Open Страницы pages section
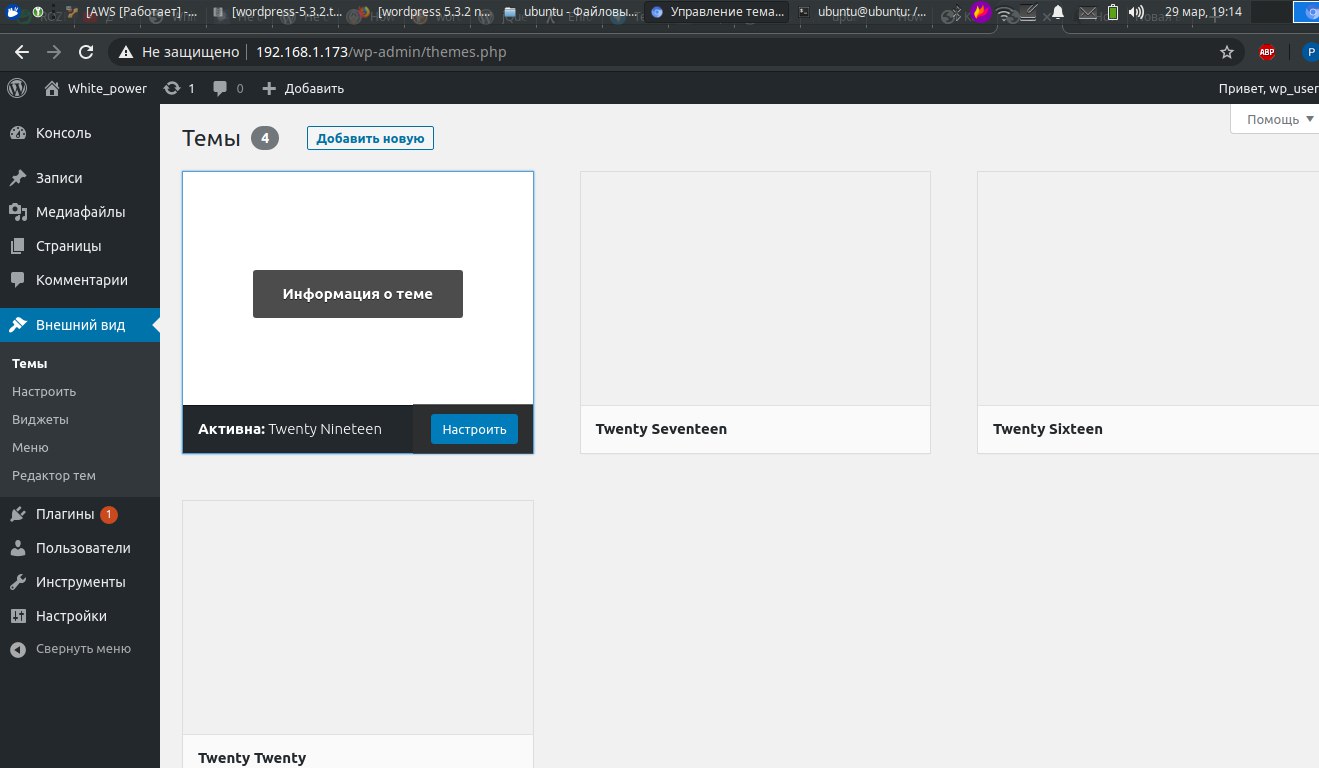This screenshot has width=1319, height=768. [80, 246]
